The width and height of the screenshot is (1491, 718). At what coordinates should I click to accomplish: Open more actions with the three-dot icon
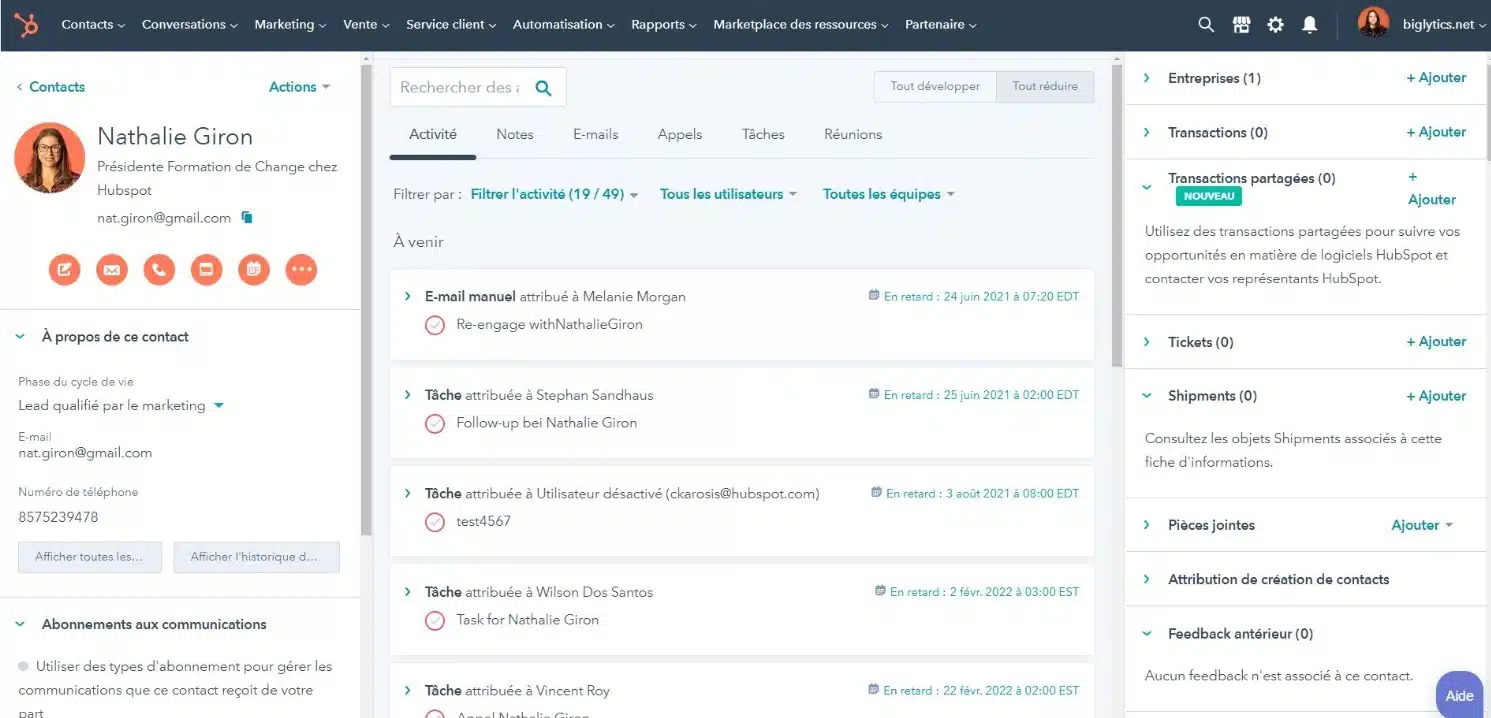coord(301,269)
